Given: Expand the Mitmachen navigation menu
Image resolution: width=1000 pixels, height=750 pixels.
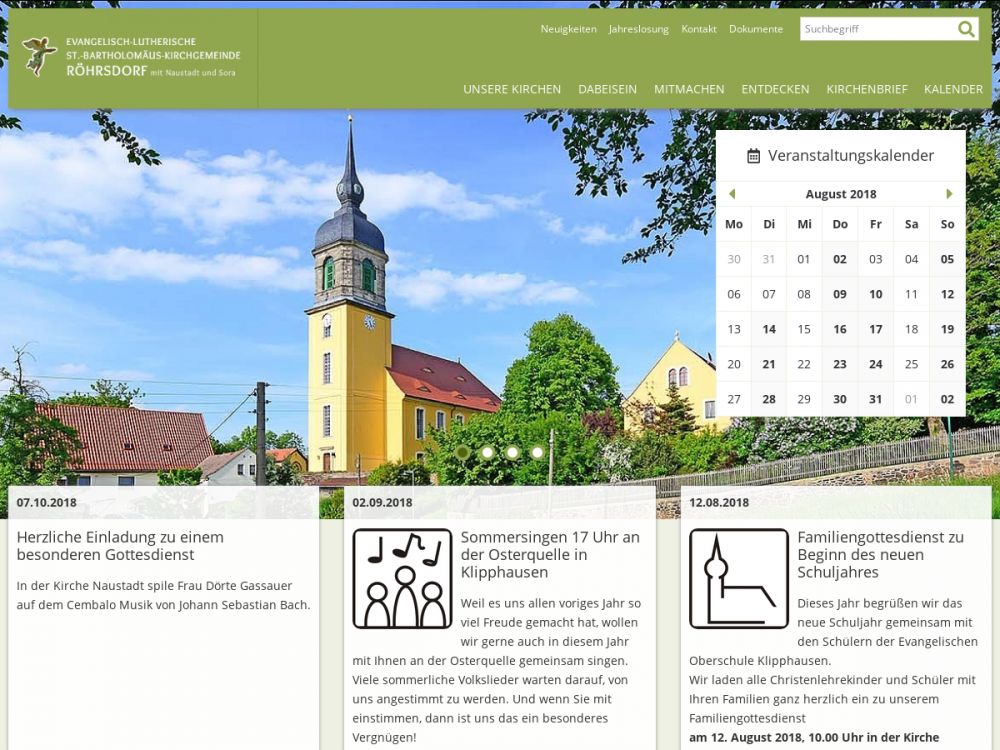Looking at the screenshot, I should point(689,89).
